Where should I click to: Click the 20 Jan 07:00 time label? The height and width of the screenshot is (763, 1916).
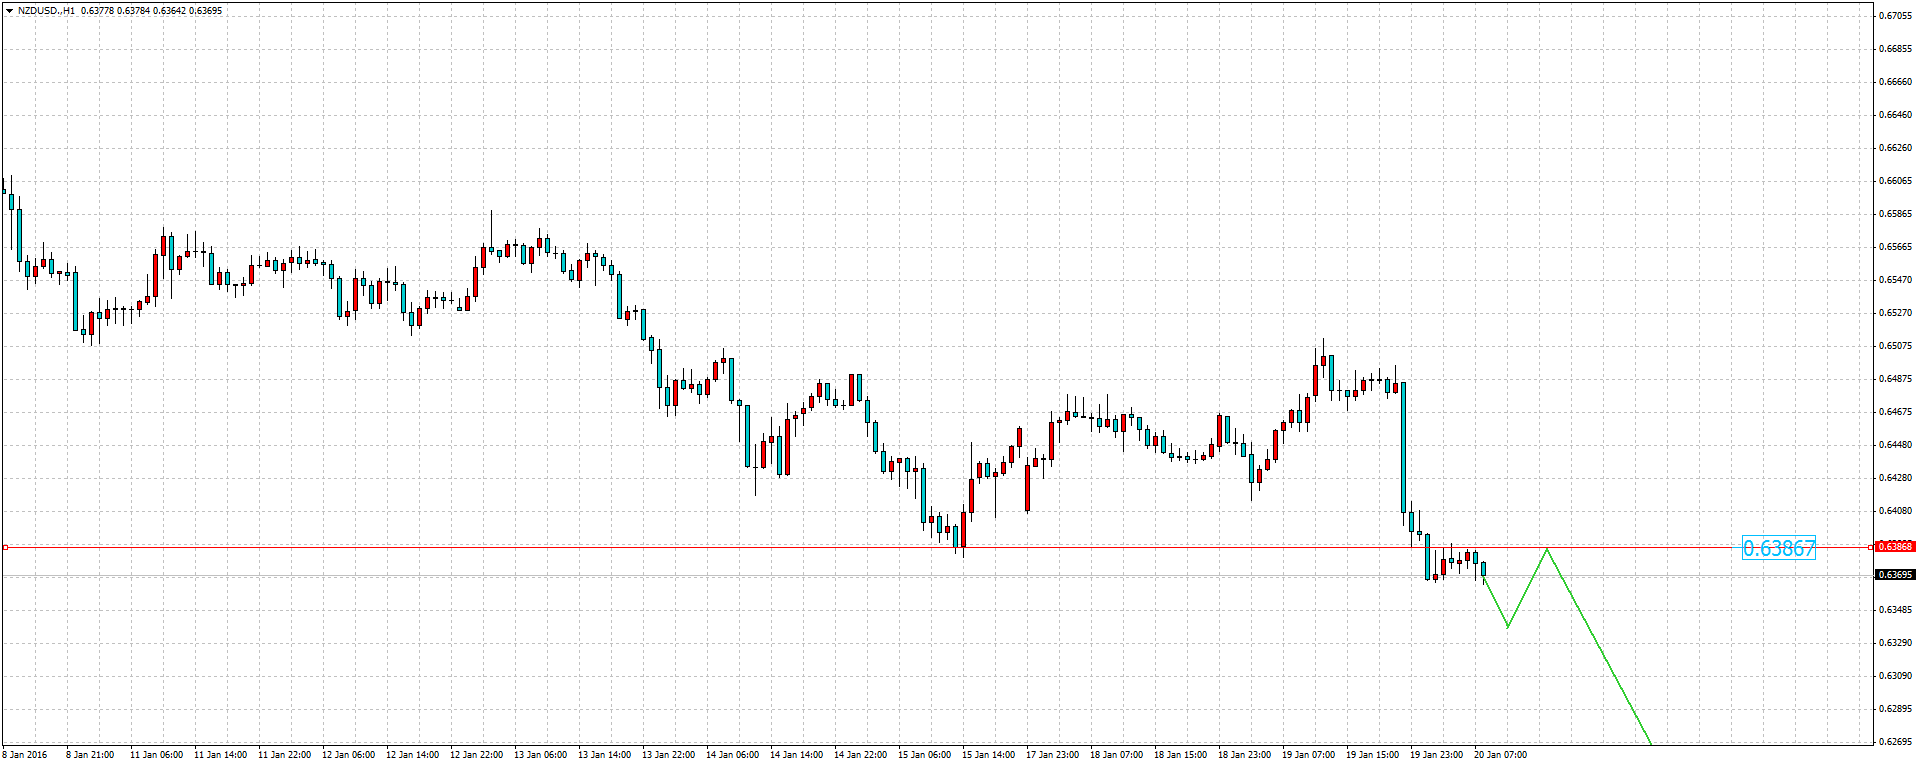(1500, 755)
